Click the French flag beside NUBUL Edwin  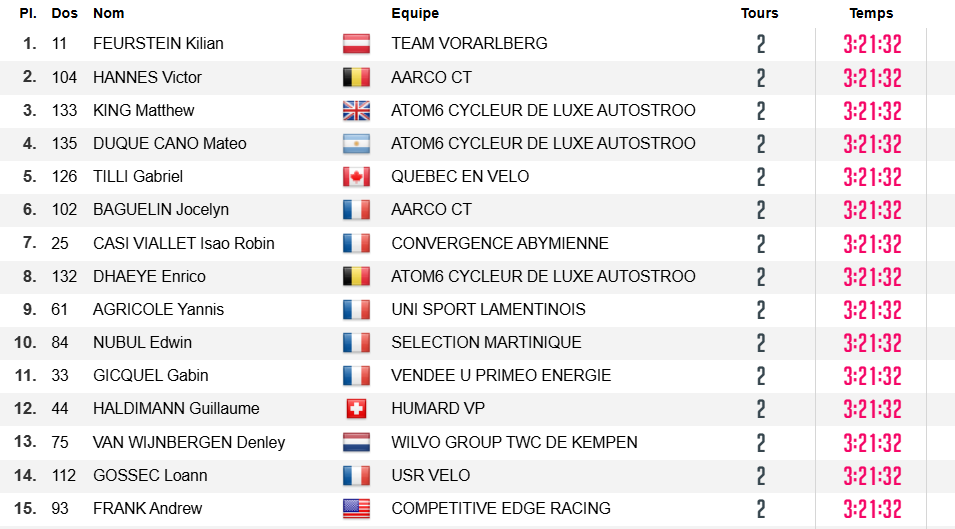point(356,343)
